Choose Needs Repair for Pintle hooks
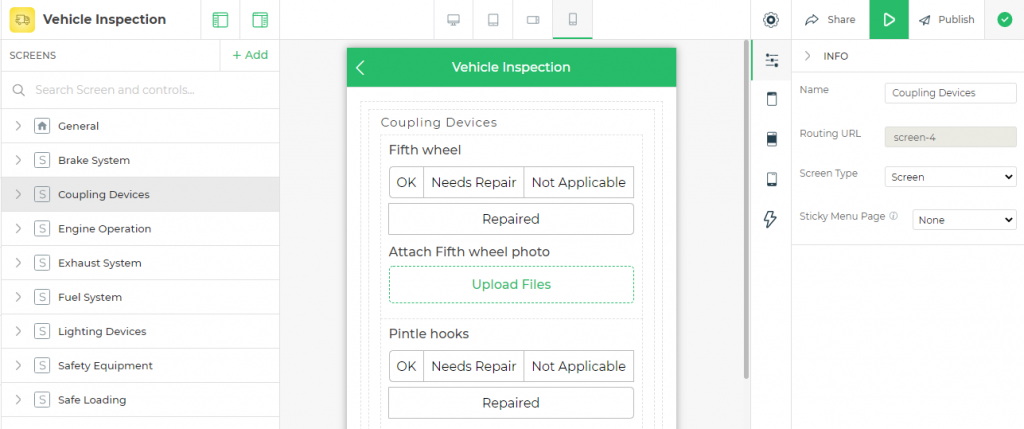Screen dimensions: 1024x429 (473, 366)
